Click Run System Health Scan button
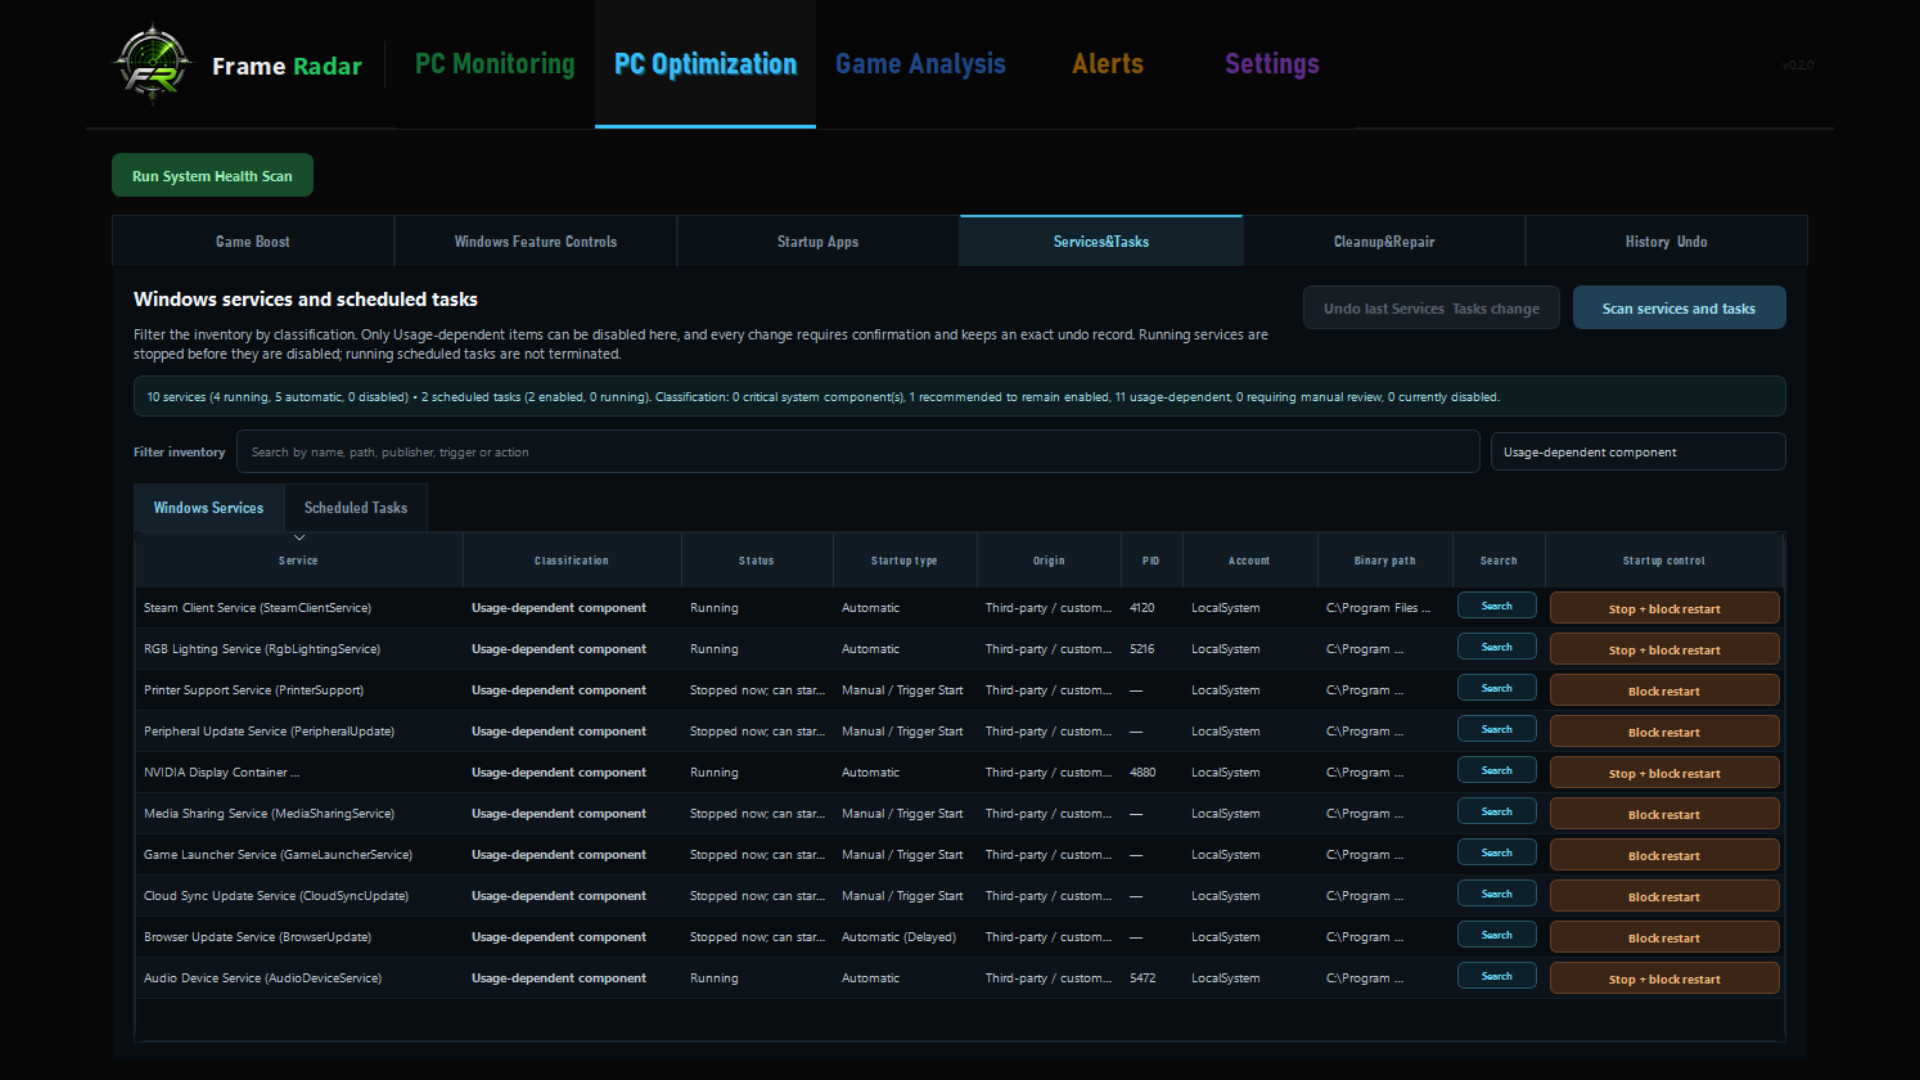 (212, 175)
